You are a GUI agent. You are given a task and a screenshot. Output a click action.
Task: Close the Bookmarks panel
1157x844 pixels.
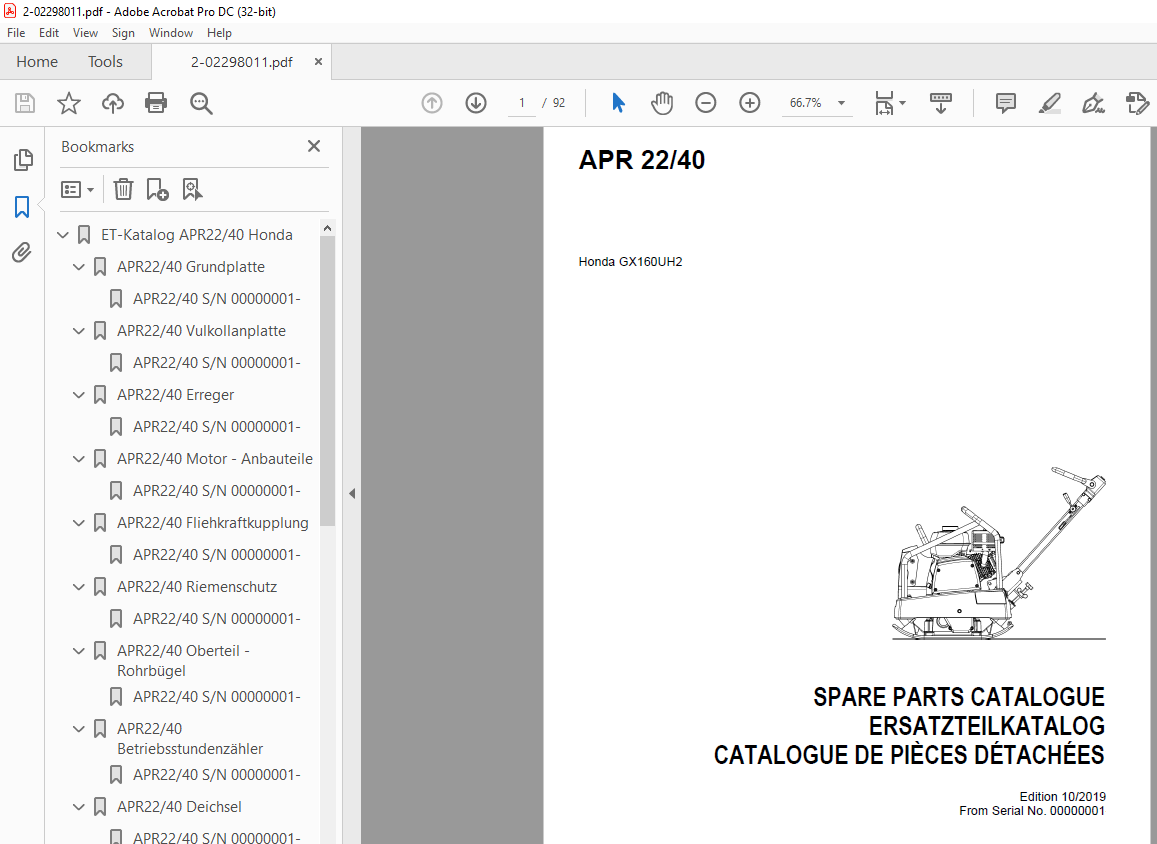pyautogui.click(x=314, y=146)
